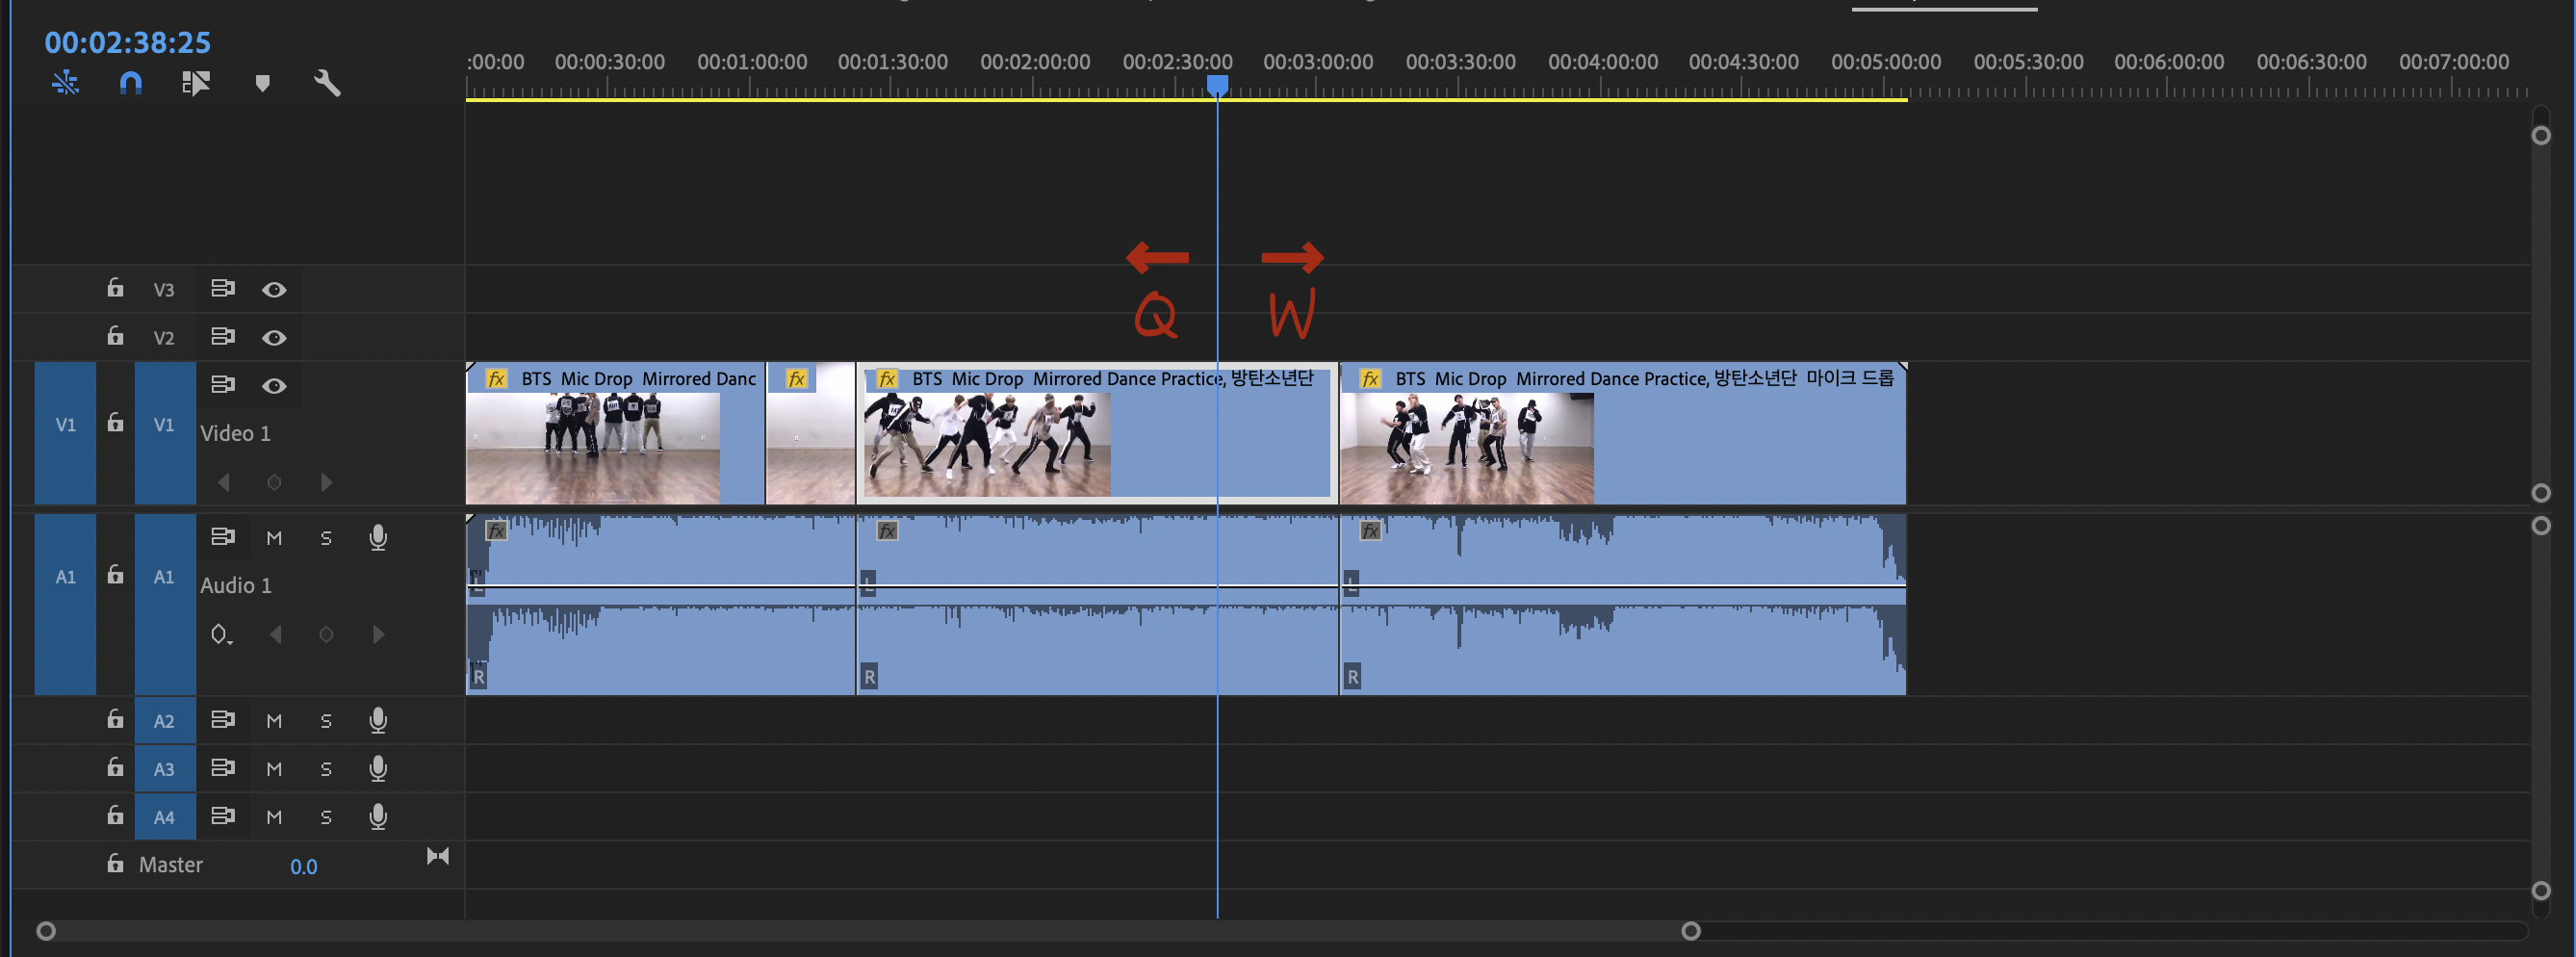Toggle sync lock for V3 track
The height and width of the screenshot is (957, 2576).
(x=222, y=288)
